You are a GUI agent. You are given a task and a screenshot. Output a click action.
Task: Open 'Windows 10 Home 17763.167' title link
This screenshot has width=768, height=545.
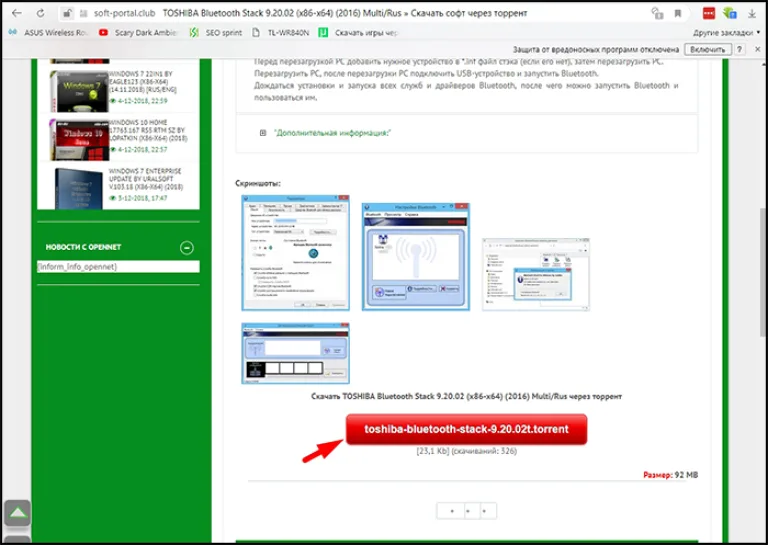click(147, 130)
